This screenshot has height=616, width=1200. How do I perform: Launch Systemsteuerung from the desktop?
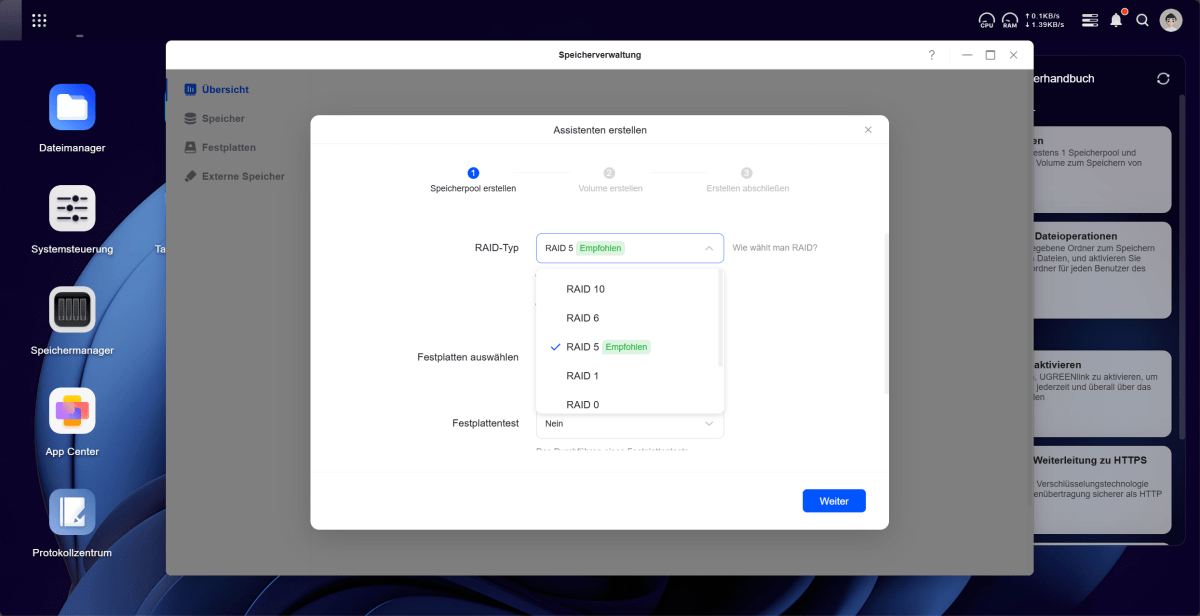tap(72, 220)
